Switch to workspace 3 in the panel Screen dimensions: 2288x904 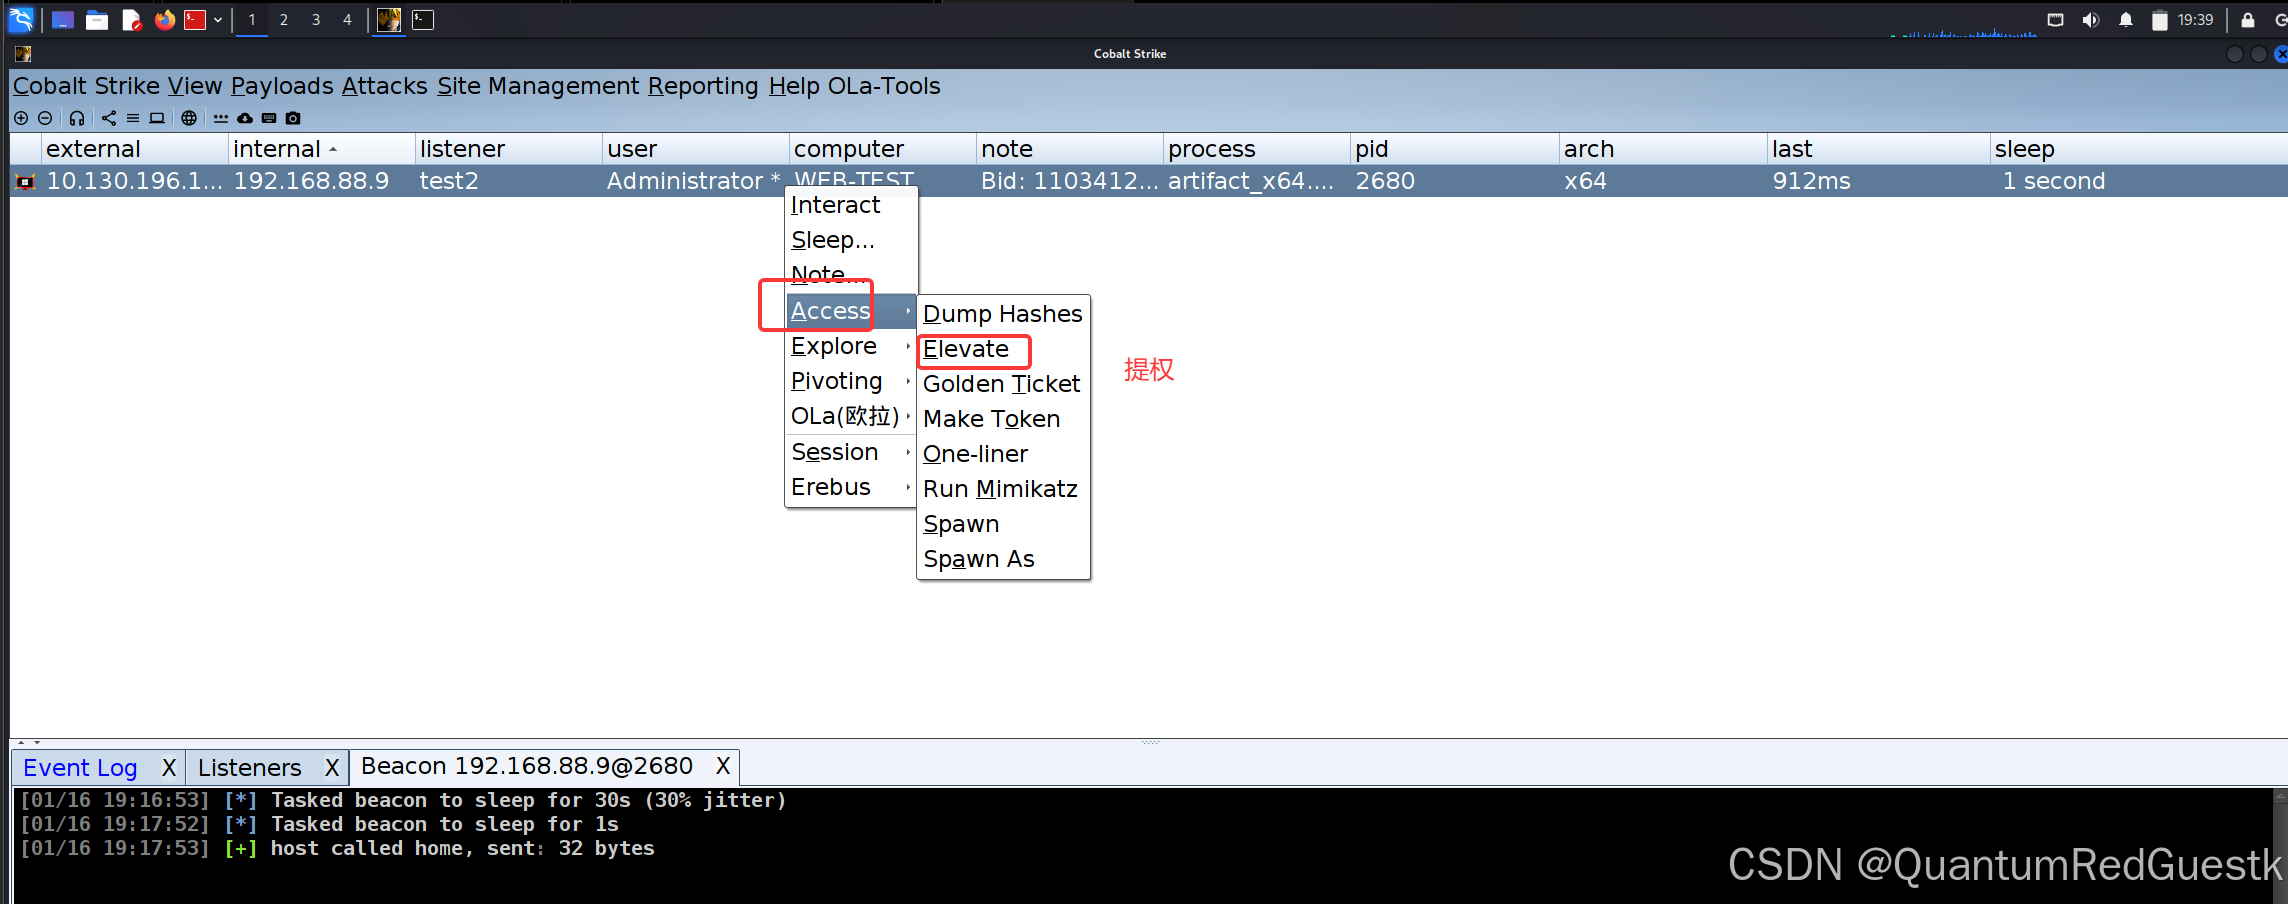click(x=316, y=20)
